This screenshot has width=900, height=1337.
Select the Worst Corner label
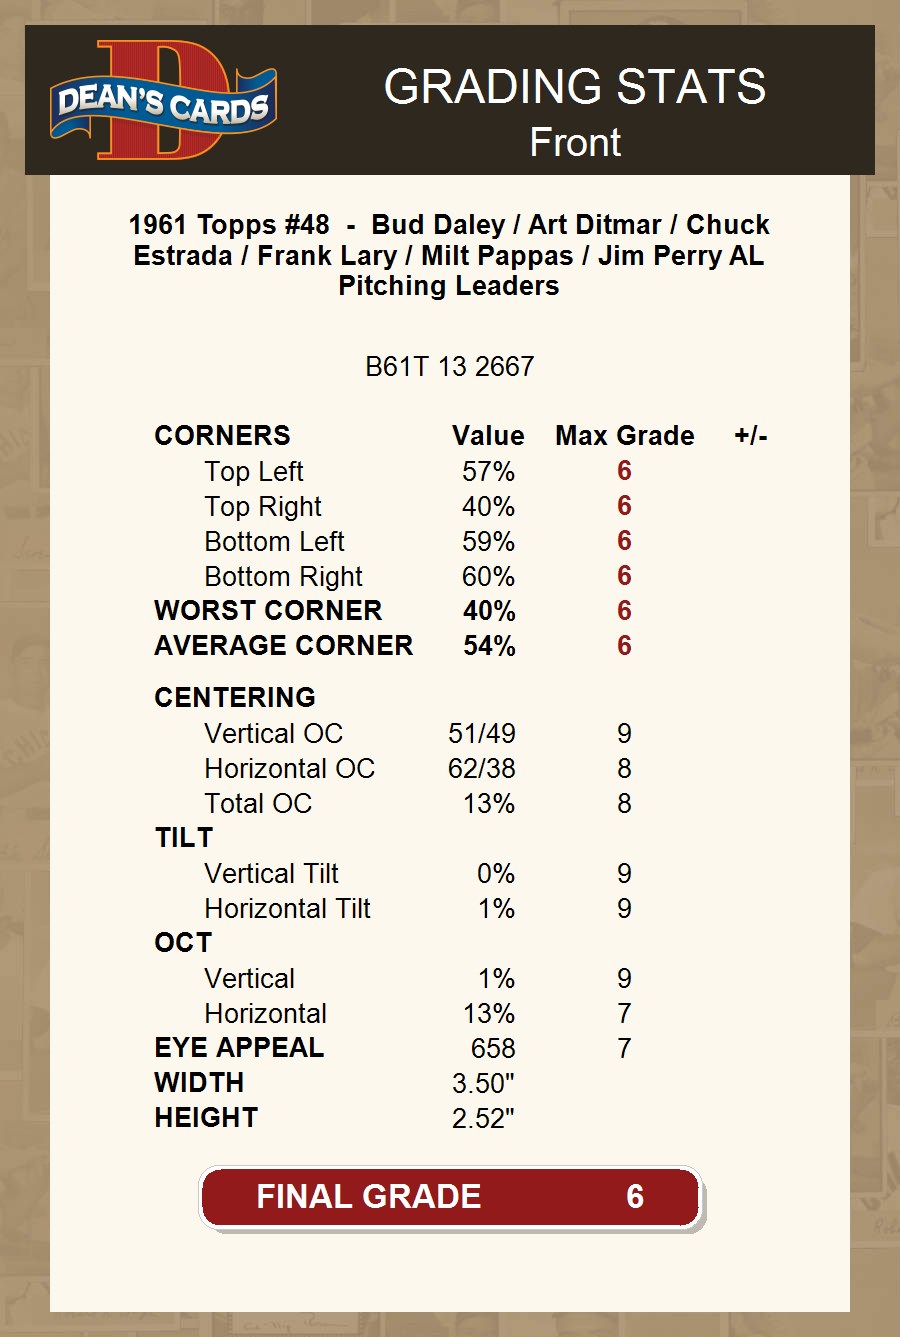point(268,611)
